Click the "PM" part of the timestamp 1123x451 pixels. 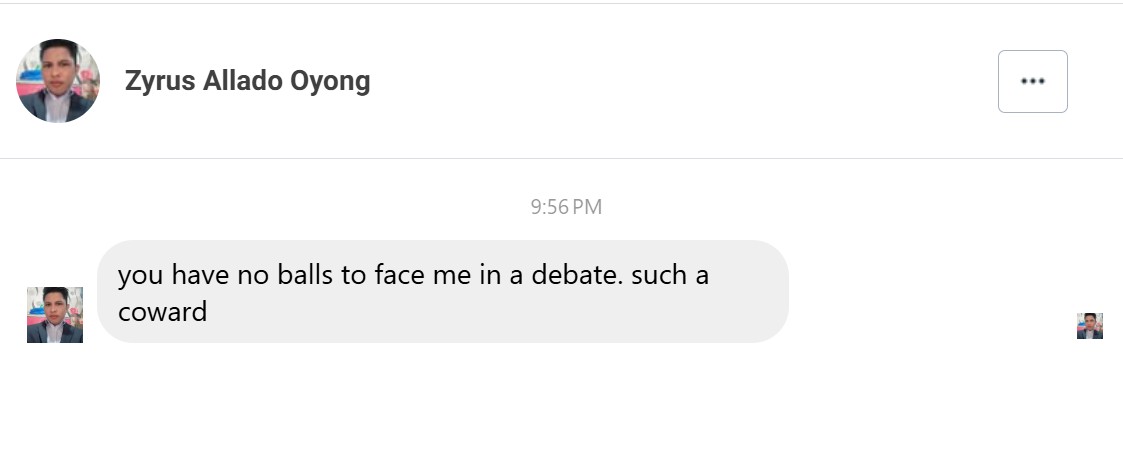click(x=588, y=207)
